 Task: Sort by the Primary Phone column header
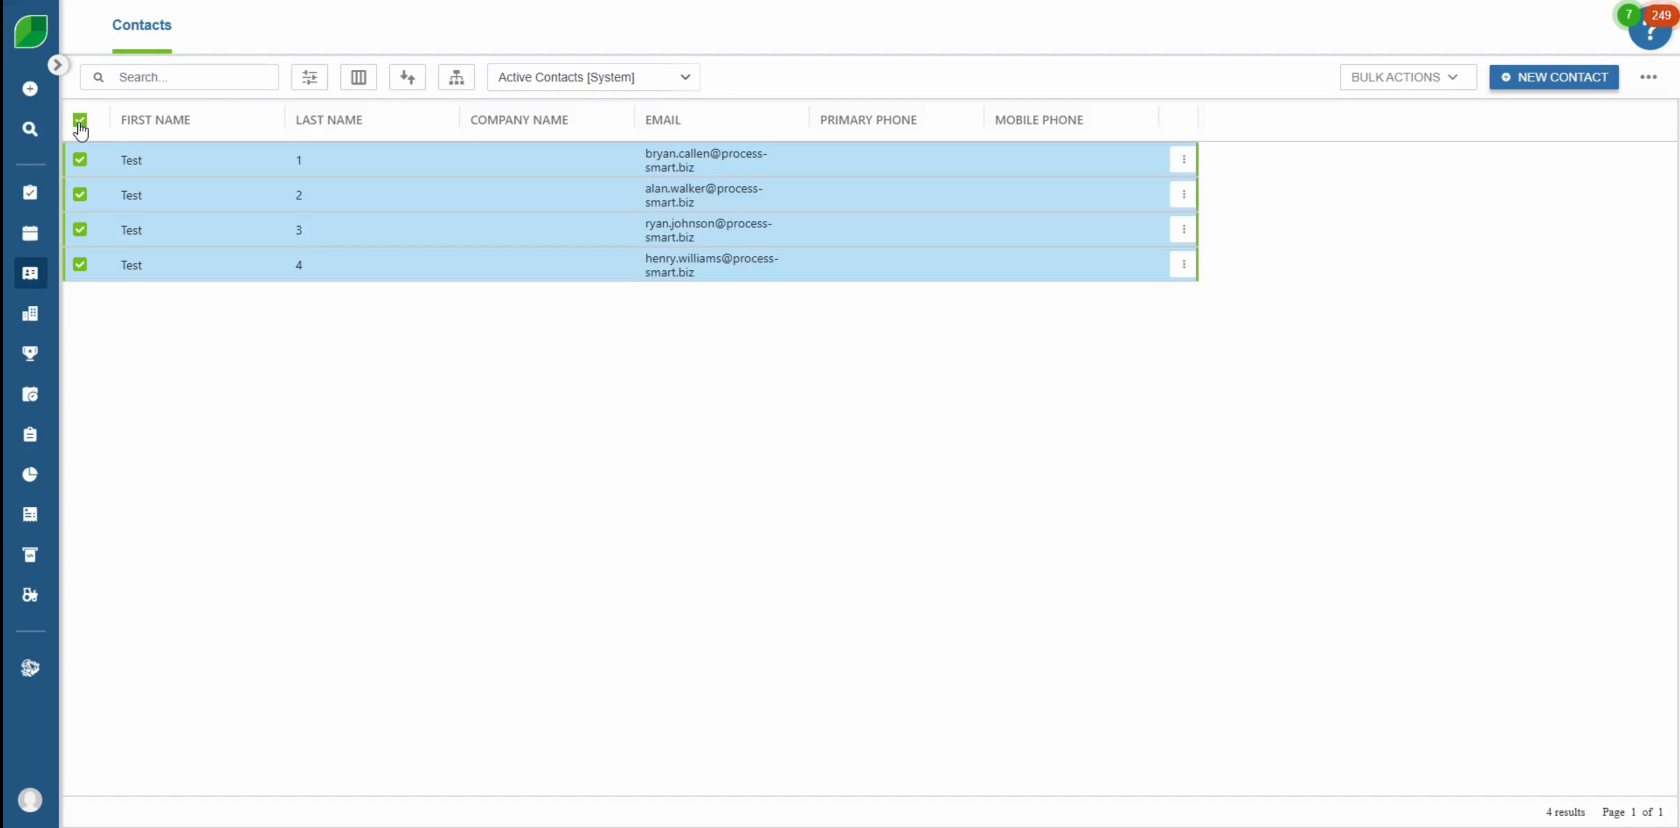click(868, 120)
